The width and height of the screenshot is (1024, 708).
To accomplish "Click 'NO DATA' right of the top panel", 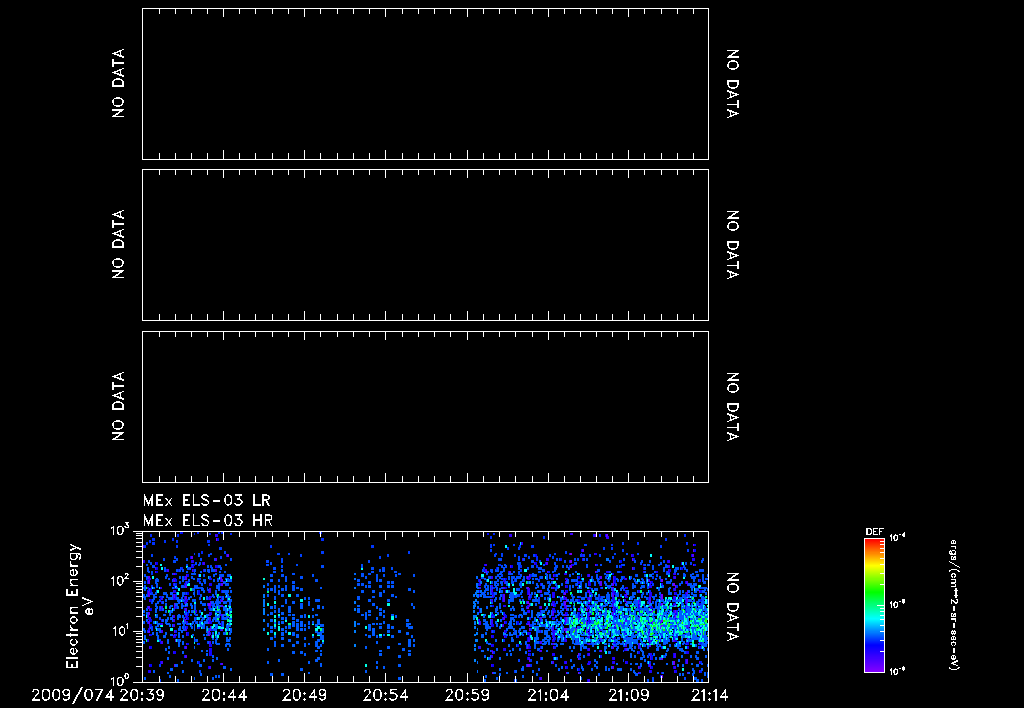I will [x=733, y=84].
